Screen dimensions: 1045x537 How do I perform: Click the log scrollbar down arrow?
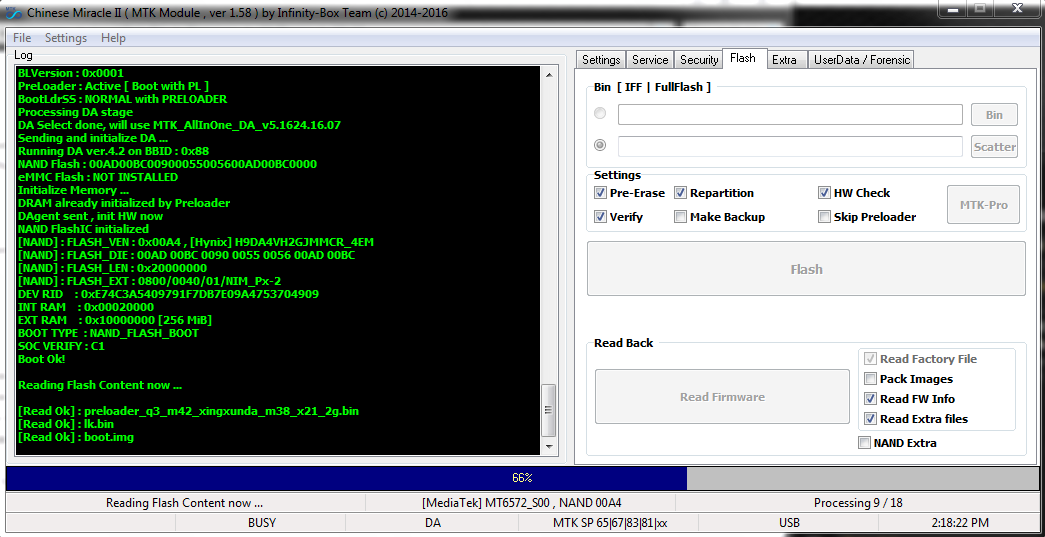(x=548, y=446)
